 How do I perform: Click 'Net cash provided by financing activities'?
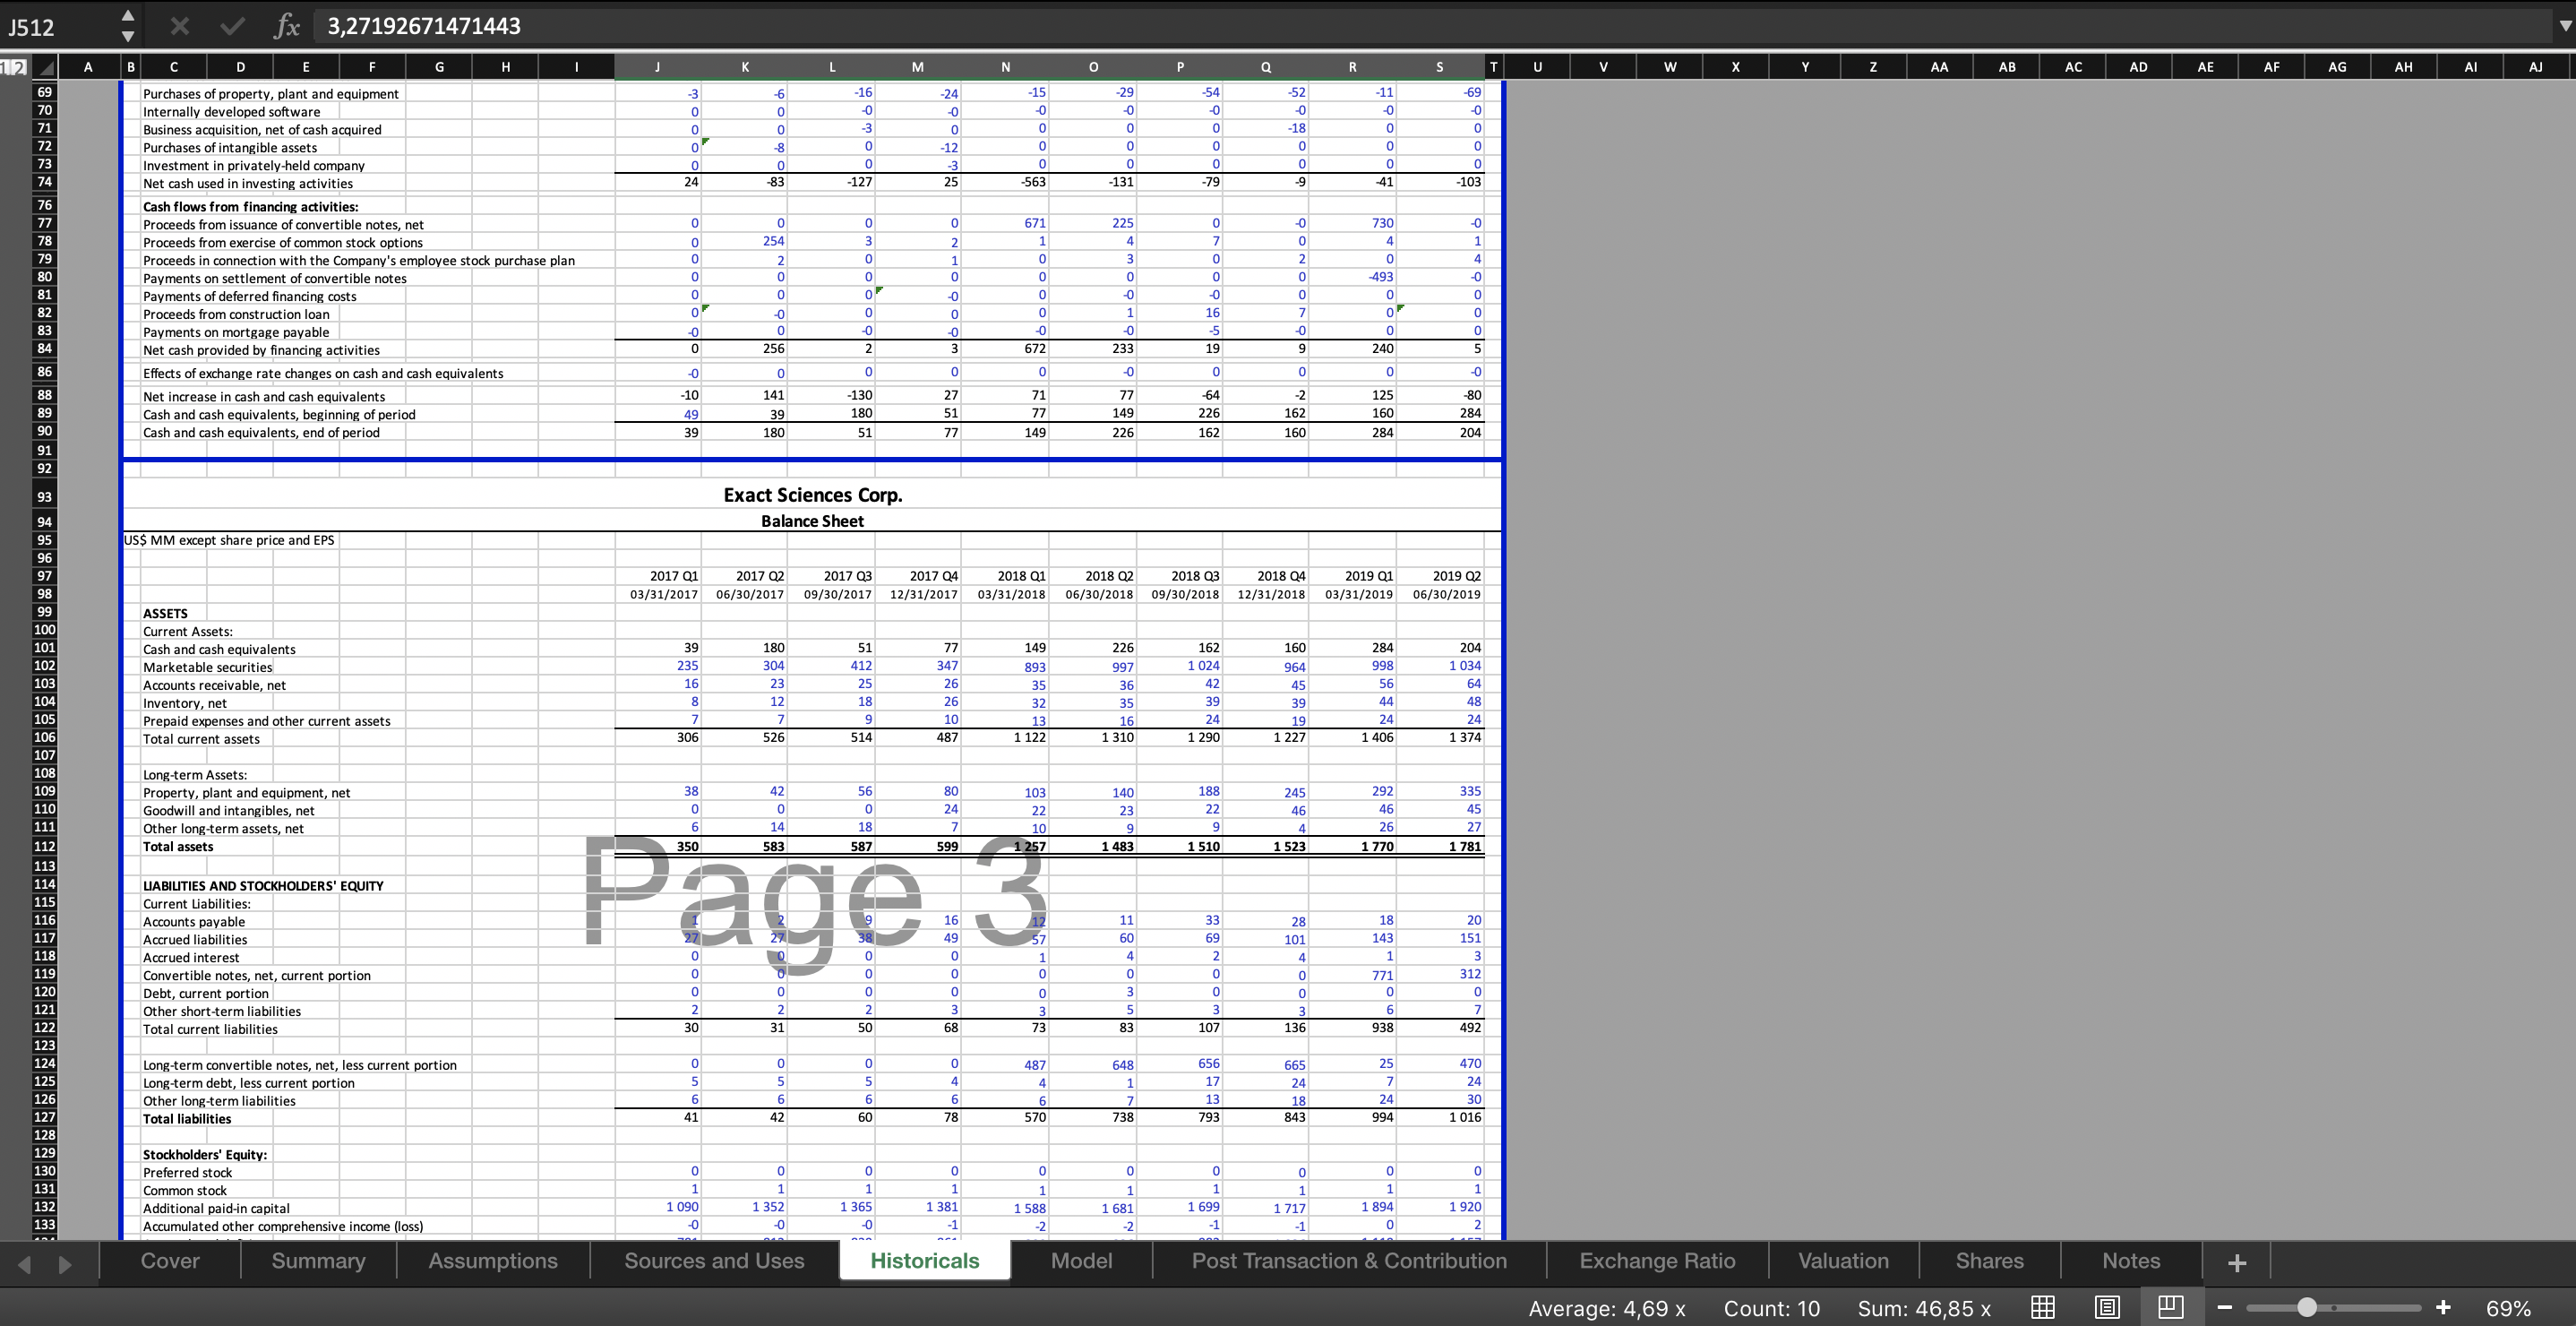261,350
